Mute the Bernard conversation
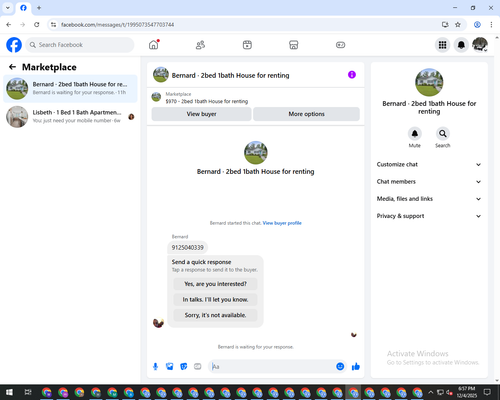 415,134
